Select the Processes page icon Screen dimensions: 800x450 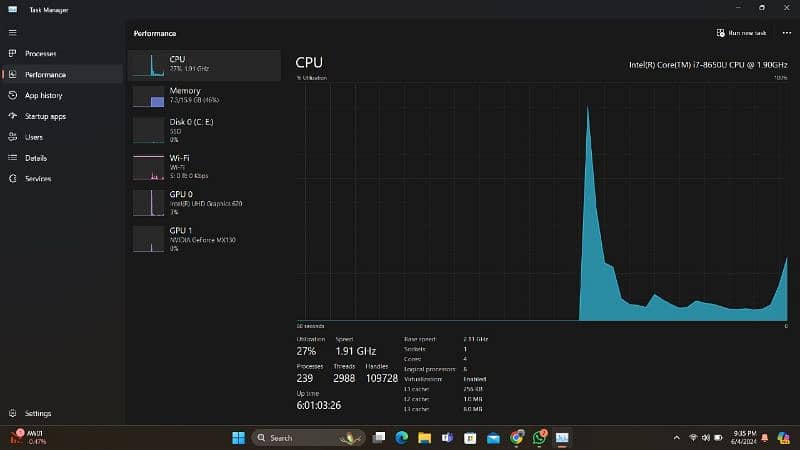[x=13, y=53]
